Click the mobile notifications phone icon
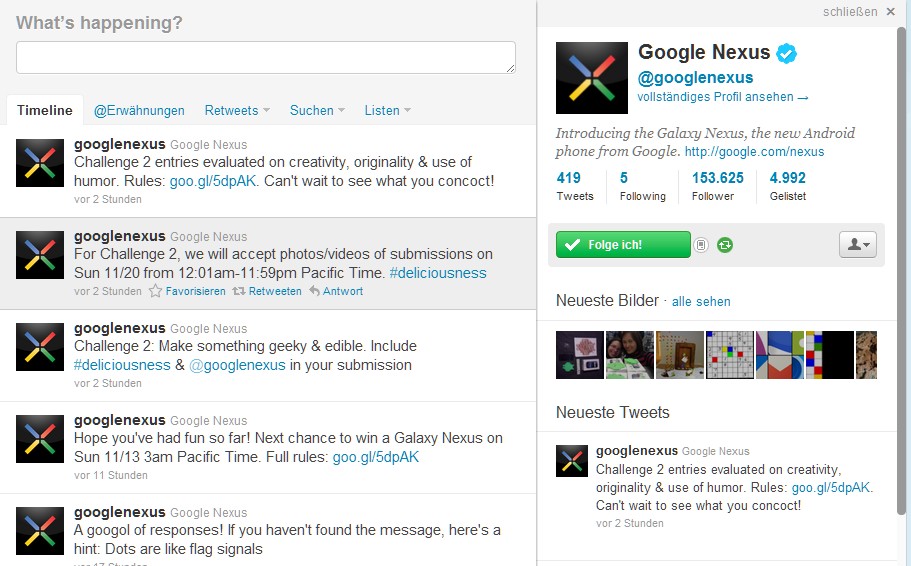The width and height of the screenshot is (911, 566). 701,245
